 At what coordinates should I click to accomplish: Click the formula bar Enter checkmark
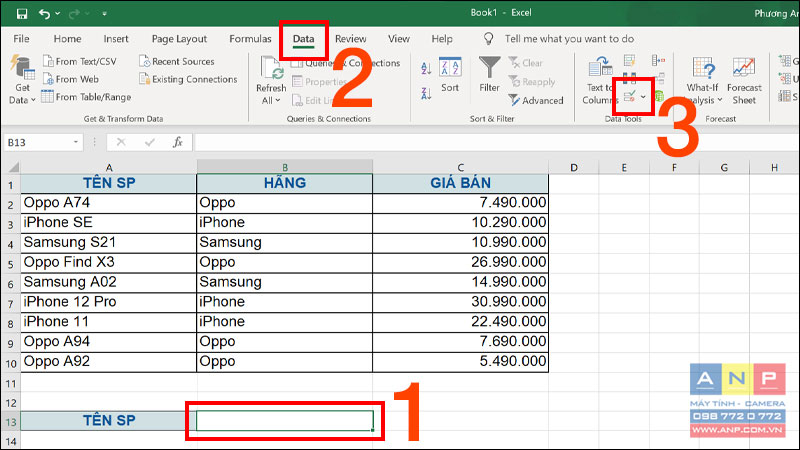tap(149, 142)
